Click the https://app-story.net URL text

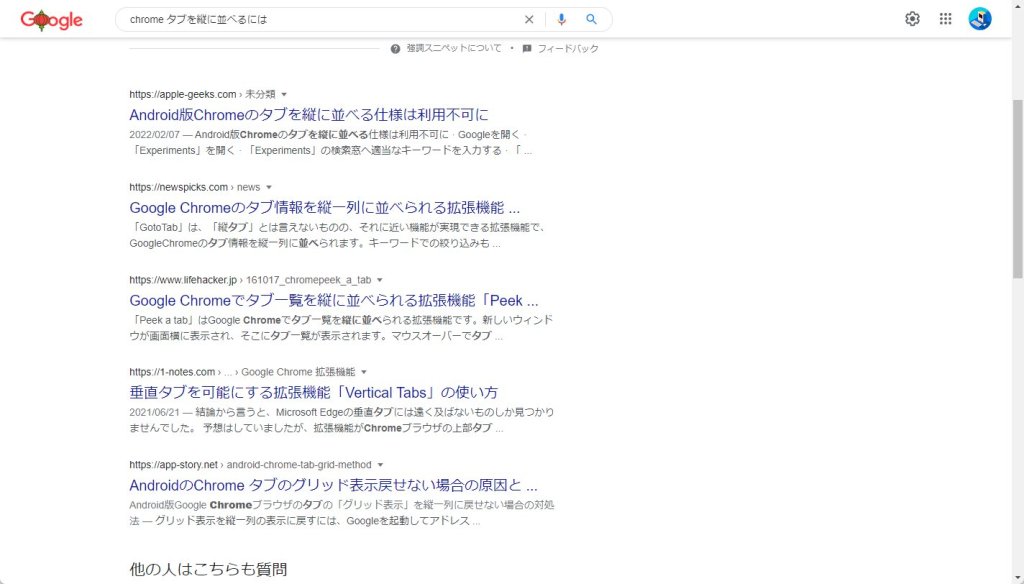pyautogui.click(x=173, y=465)
